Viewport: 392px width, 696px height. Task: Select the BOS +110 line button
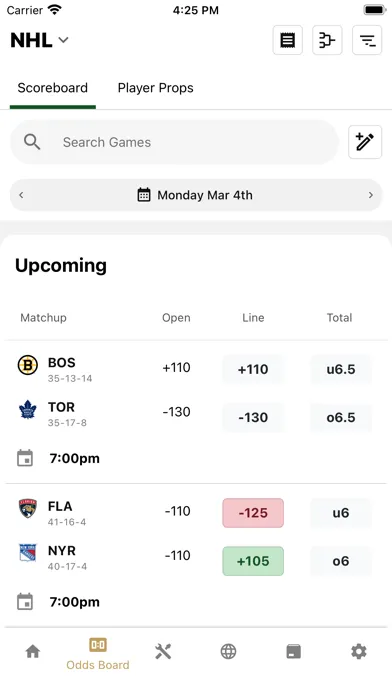point(253,369)
